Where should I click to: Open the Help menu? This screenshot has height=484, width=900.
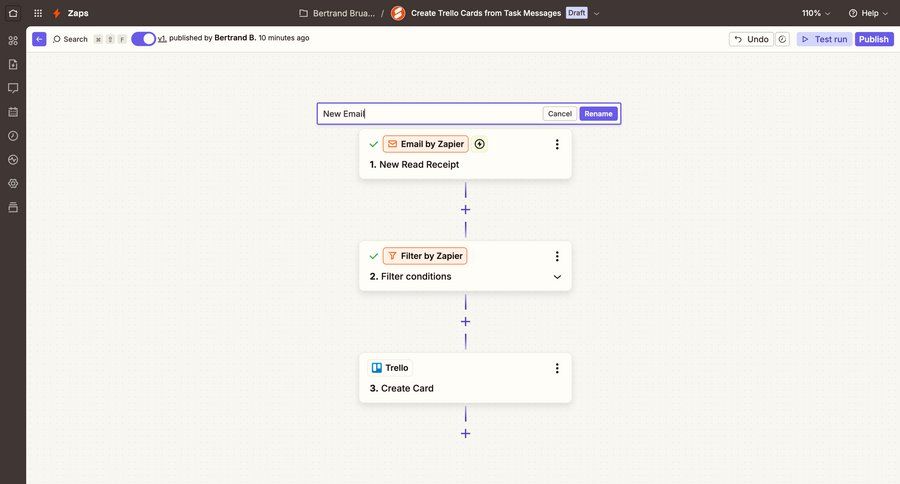click(868, 13)
